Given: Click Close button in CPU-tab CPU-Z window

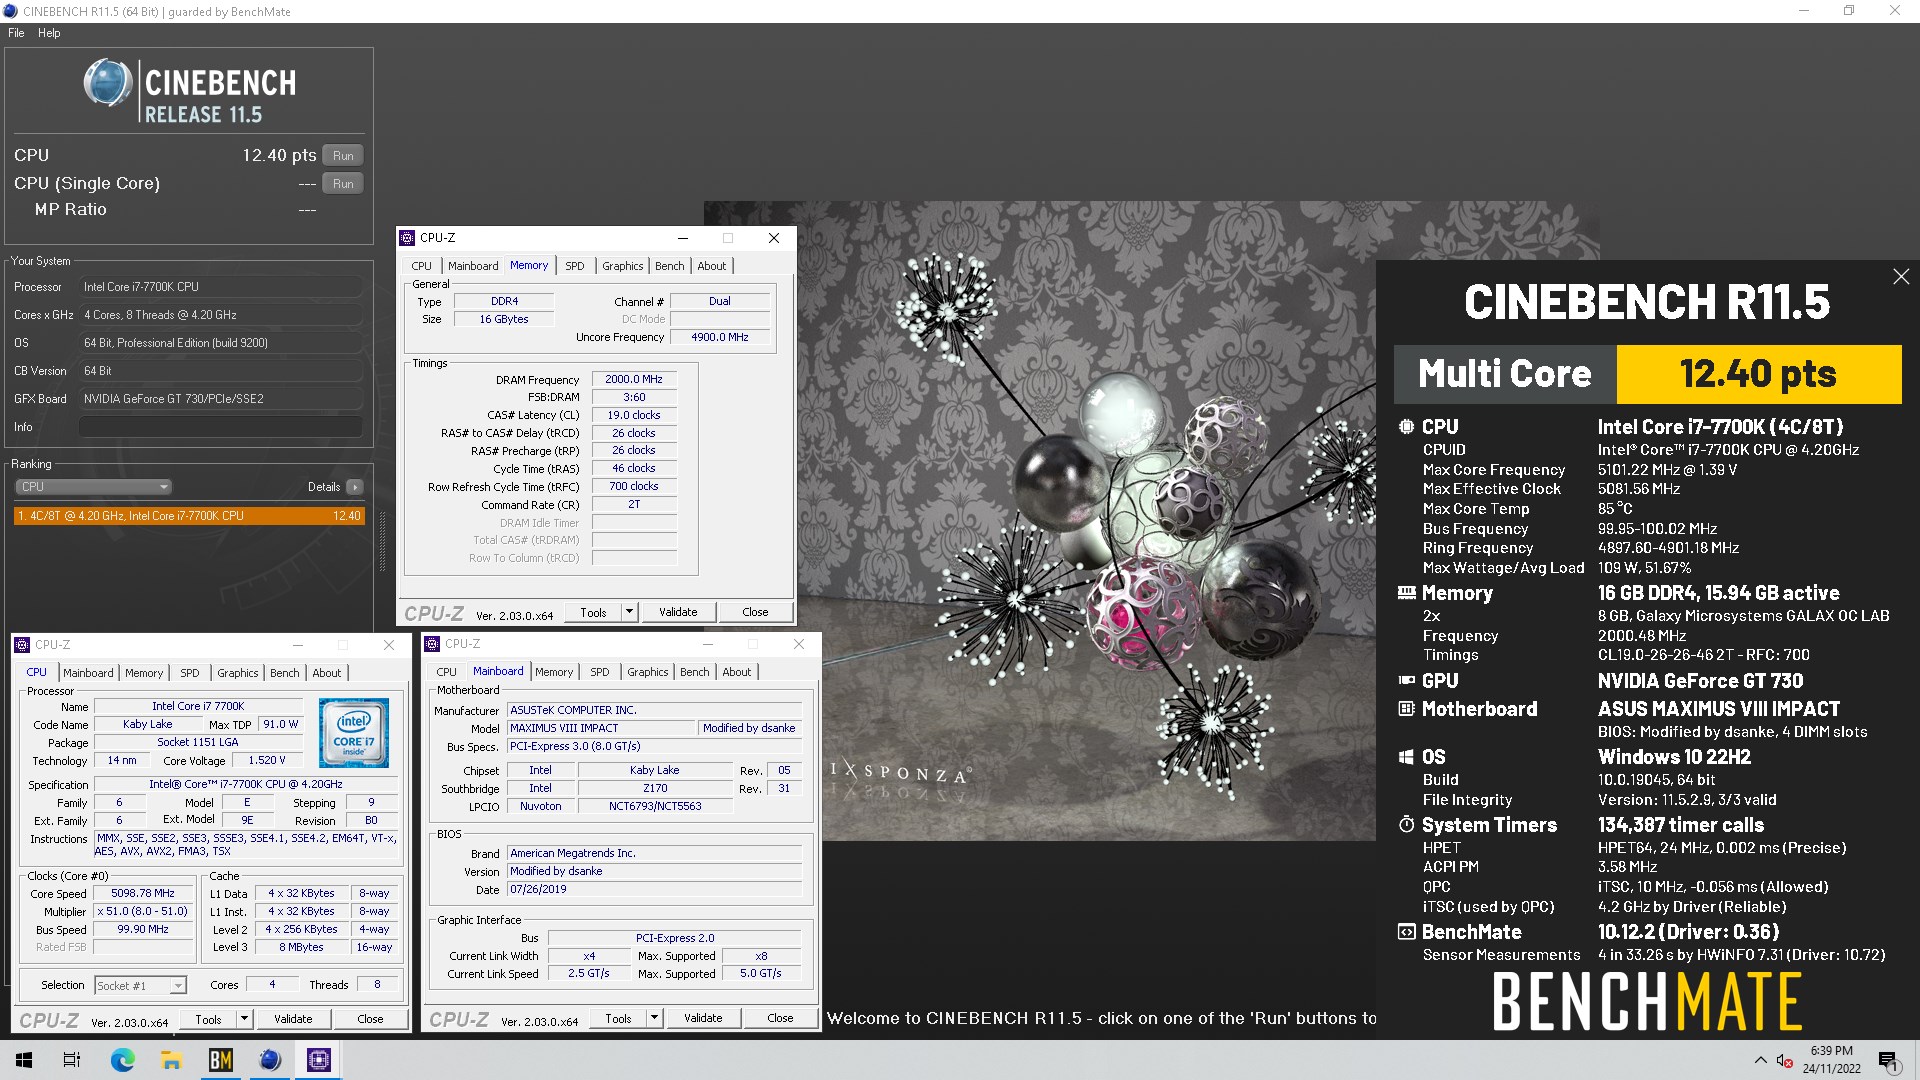Looking at the screenshot, I should (370, 1019).
